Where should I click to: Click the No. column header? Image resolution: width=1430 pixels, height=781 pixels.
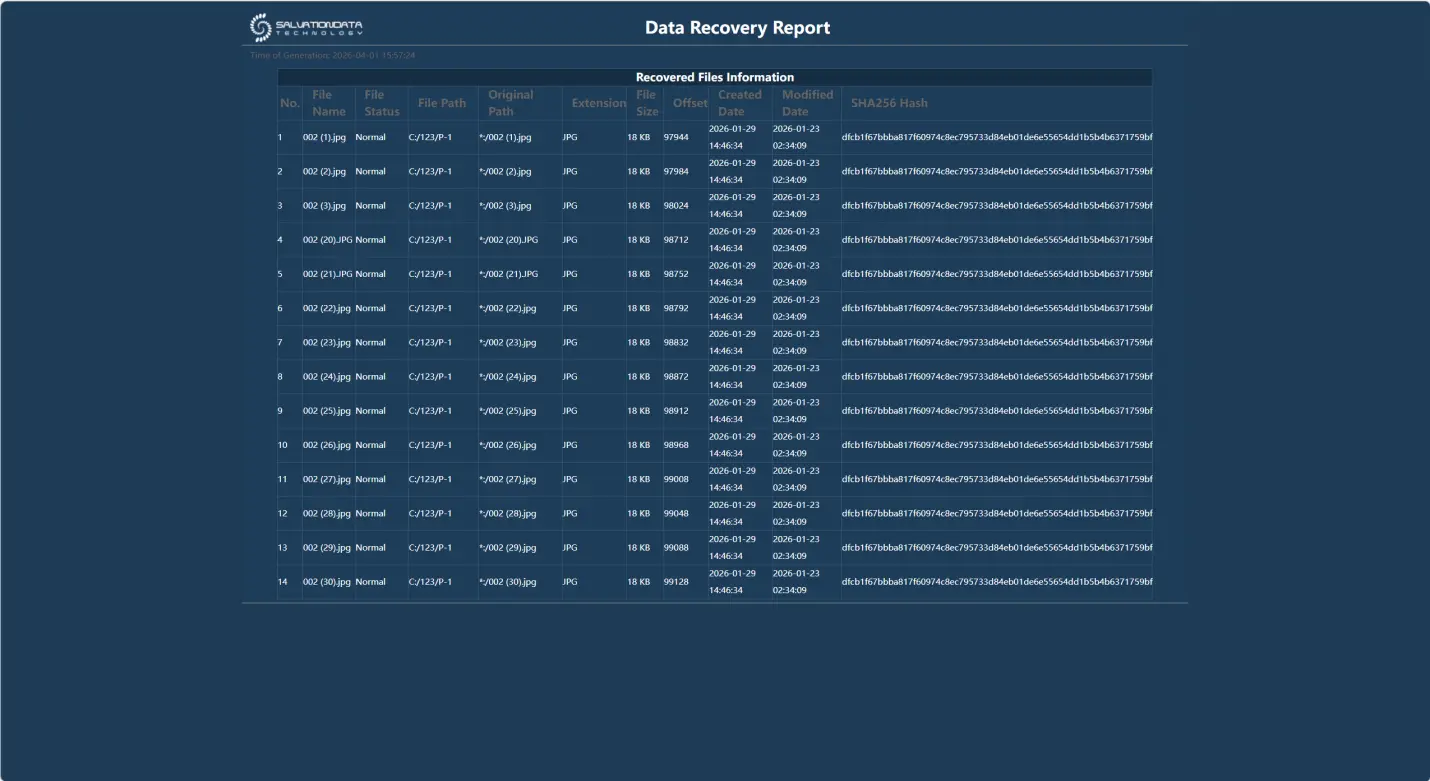click(290, 103)
